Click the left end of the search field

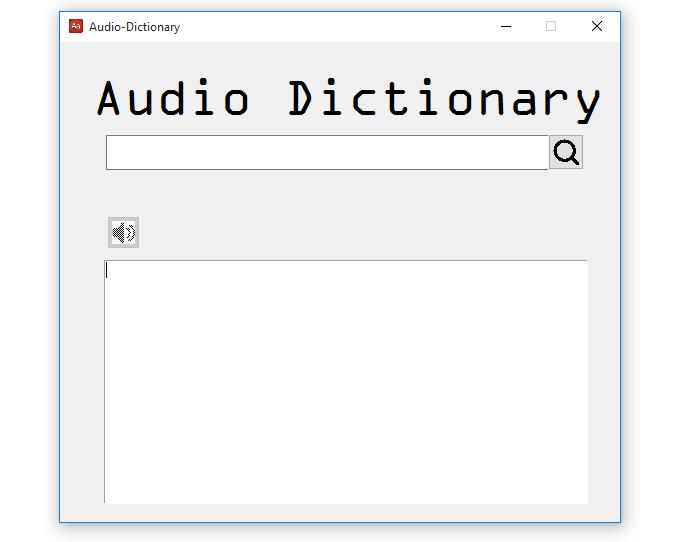pos(116,153)
